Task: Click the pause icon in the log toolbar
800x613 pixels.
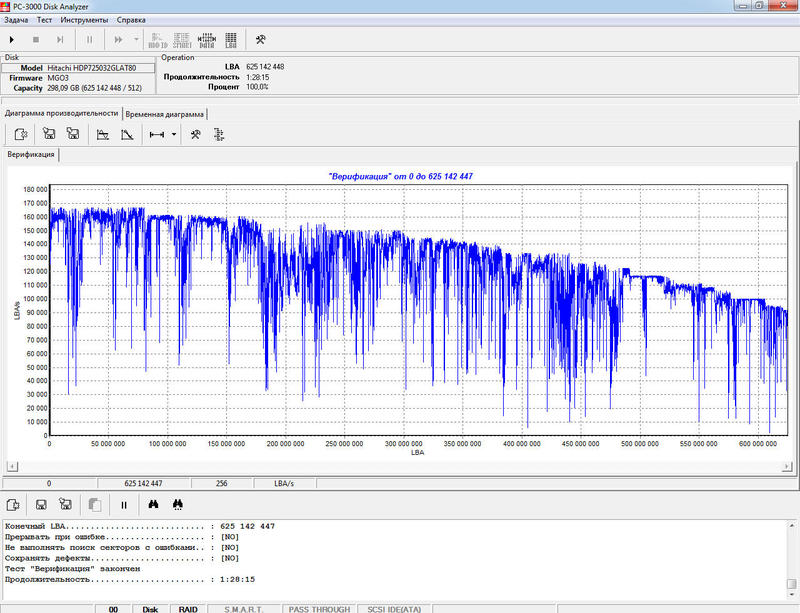Action: point(124,505)
